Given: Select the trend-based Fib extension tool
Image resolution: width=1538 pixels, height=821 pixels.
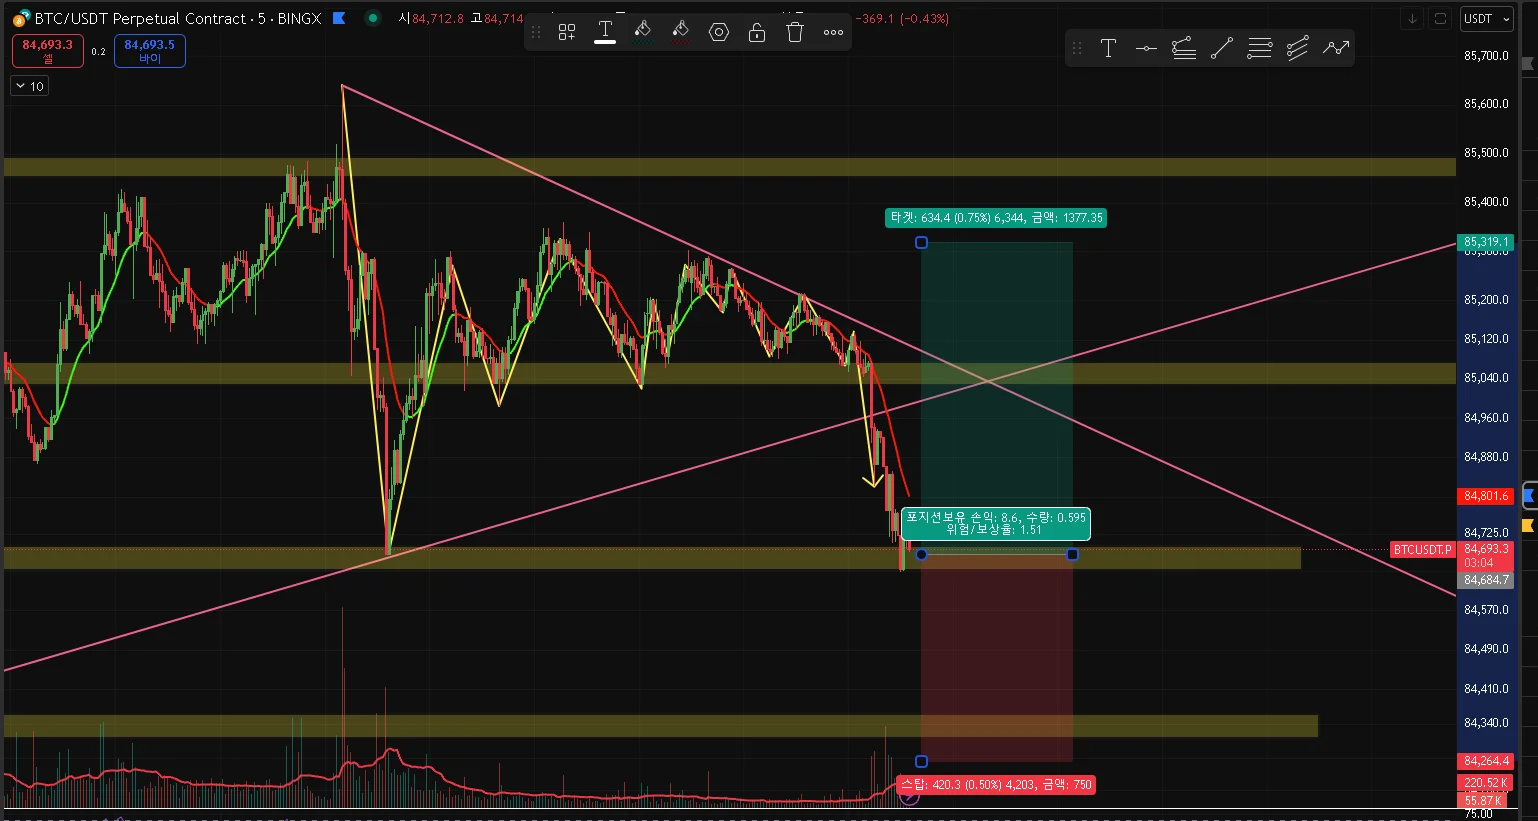Looking at the screenshot, I should pyautogui.click(x=1184, y=48).
